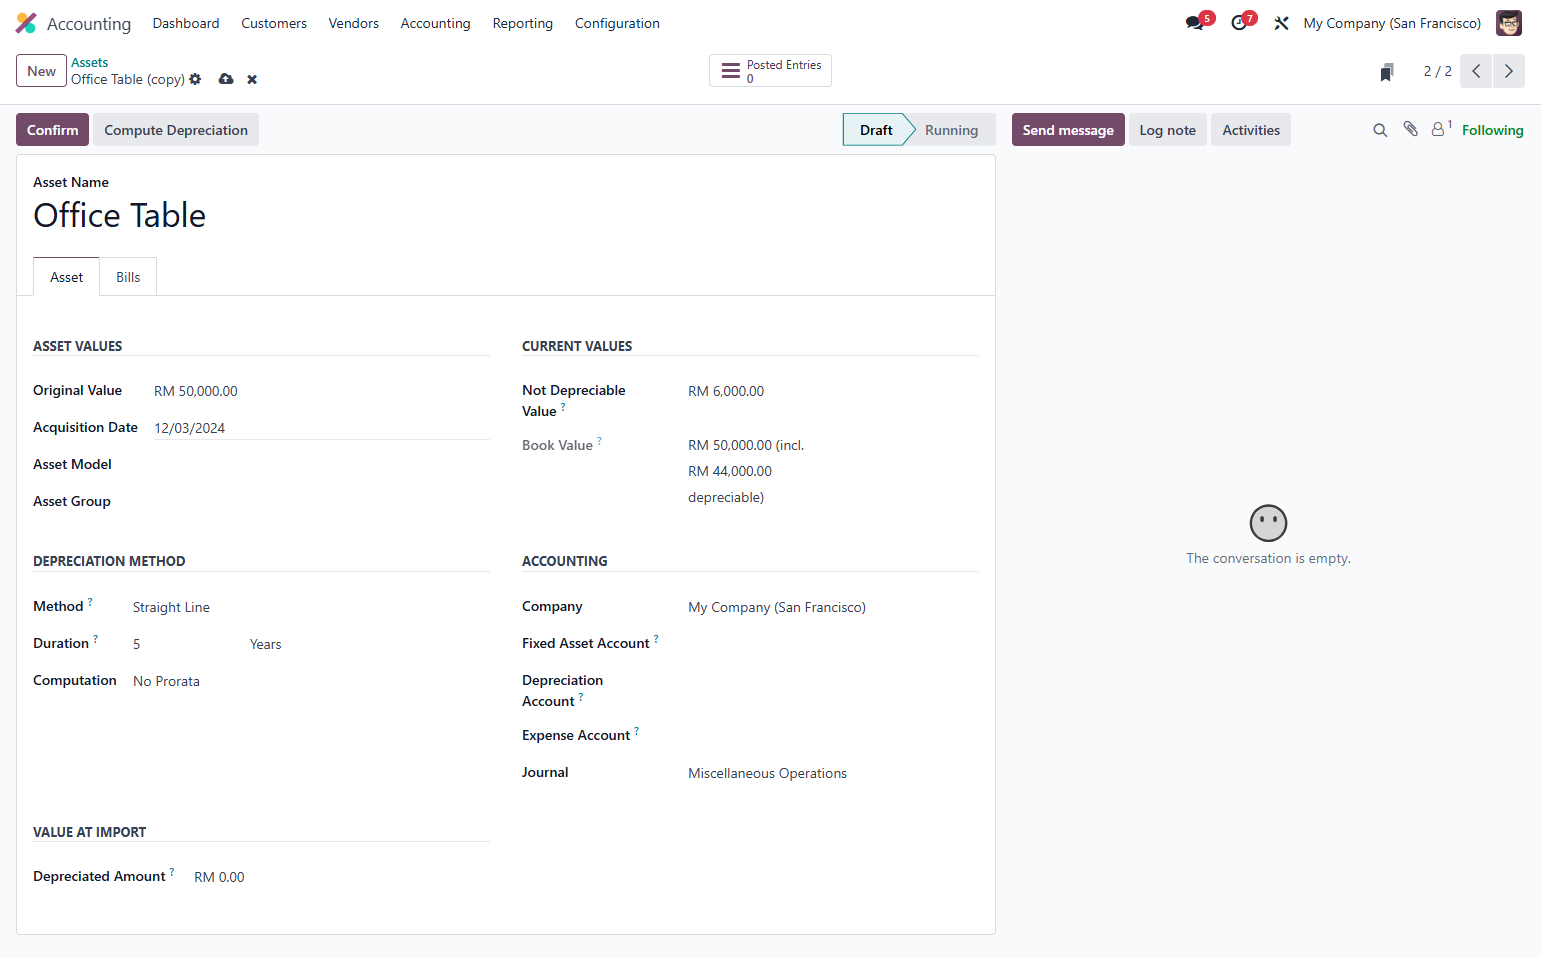Open the Duration unit dropdown showing Years
The image size is (1541, 958).
point(369,644)
